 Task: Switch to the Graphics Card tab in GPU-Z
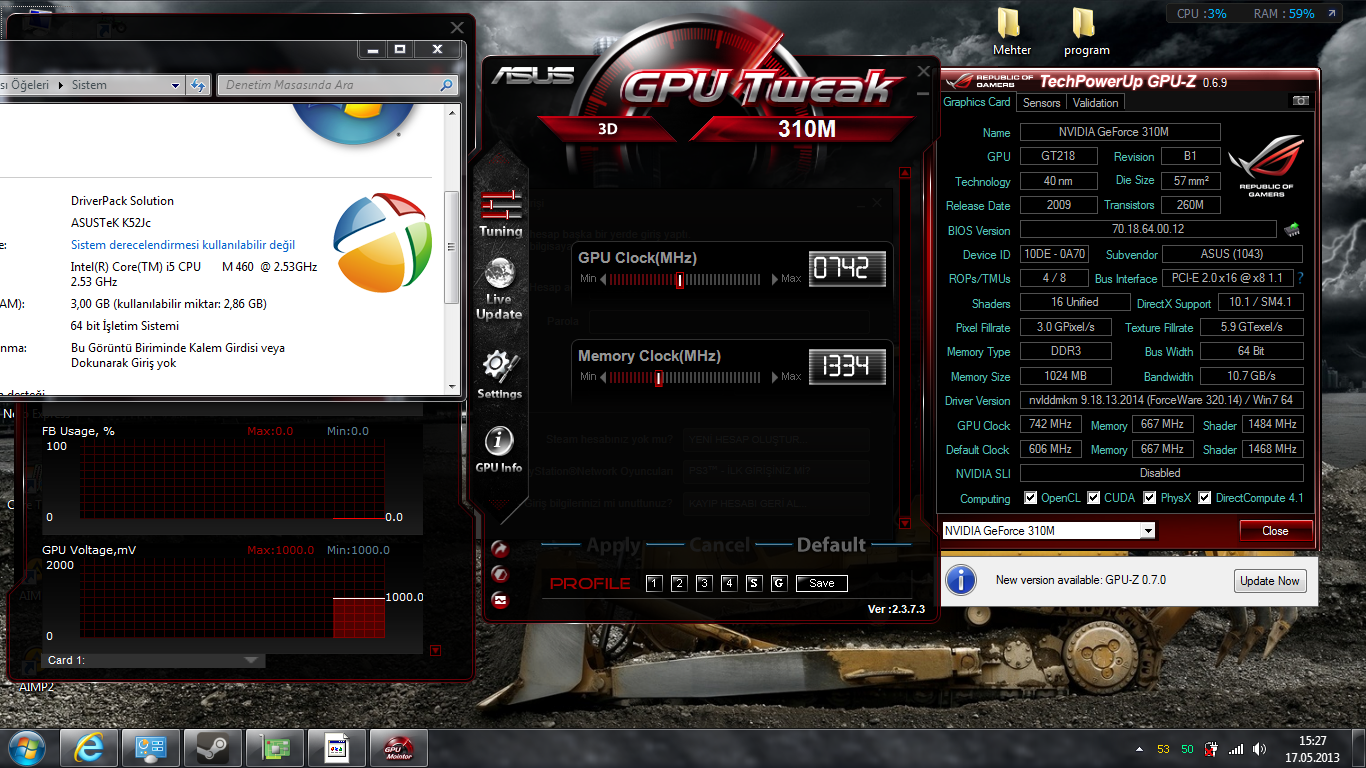pos(977,102)
